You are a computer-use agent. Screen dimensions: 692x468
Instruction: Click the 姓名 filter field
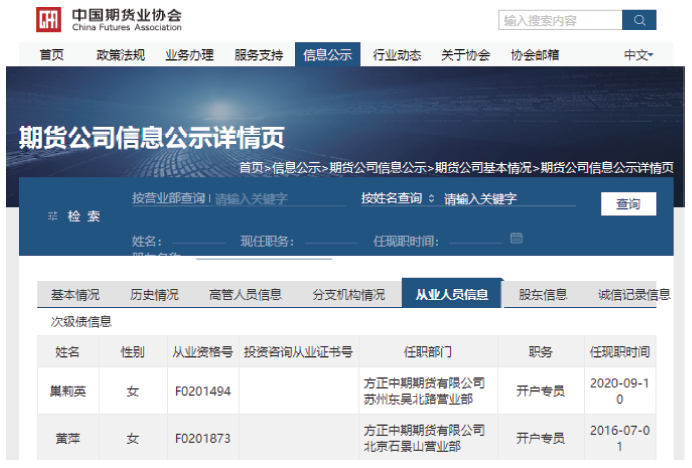[199, 240]
